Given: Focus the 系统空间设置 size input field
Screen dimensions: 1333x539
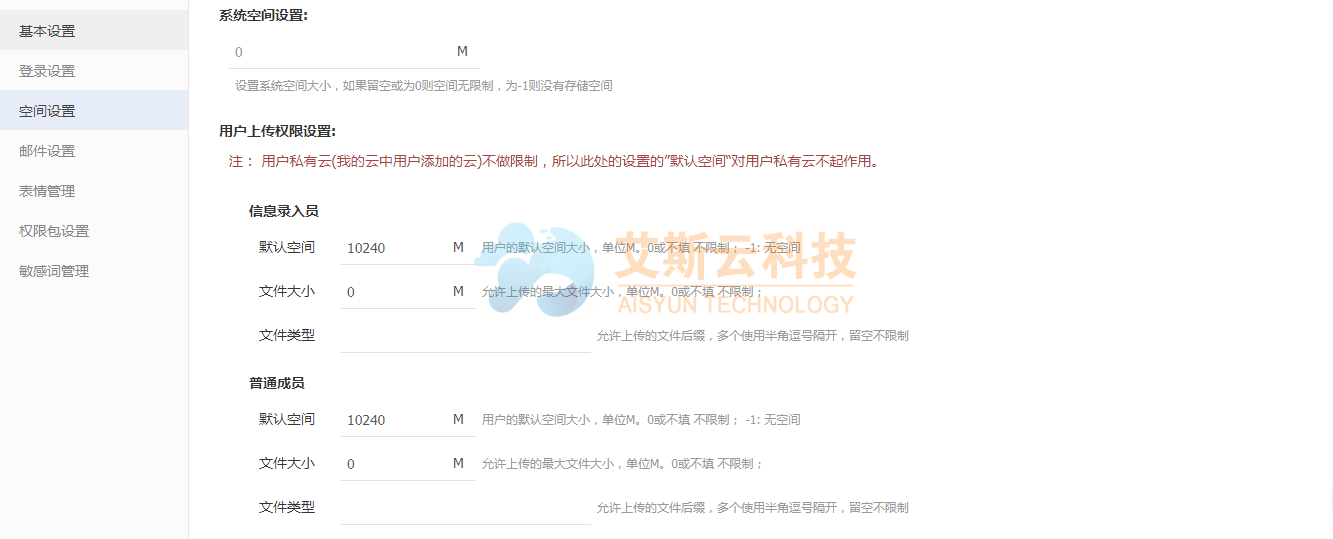Looking at the screenshot, I should (x=340, y=52).
